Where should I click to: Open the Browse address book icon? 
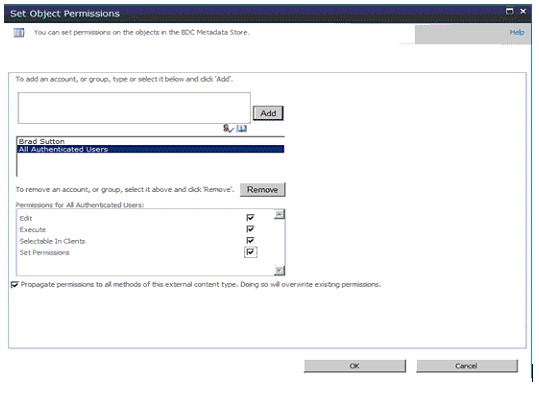click(x=242, y=129)
